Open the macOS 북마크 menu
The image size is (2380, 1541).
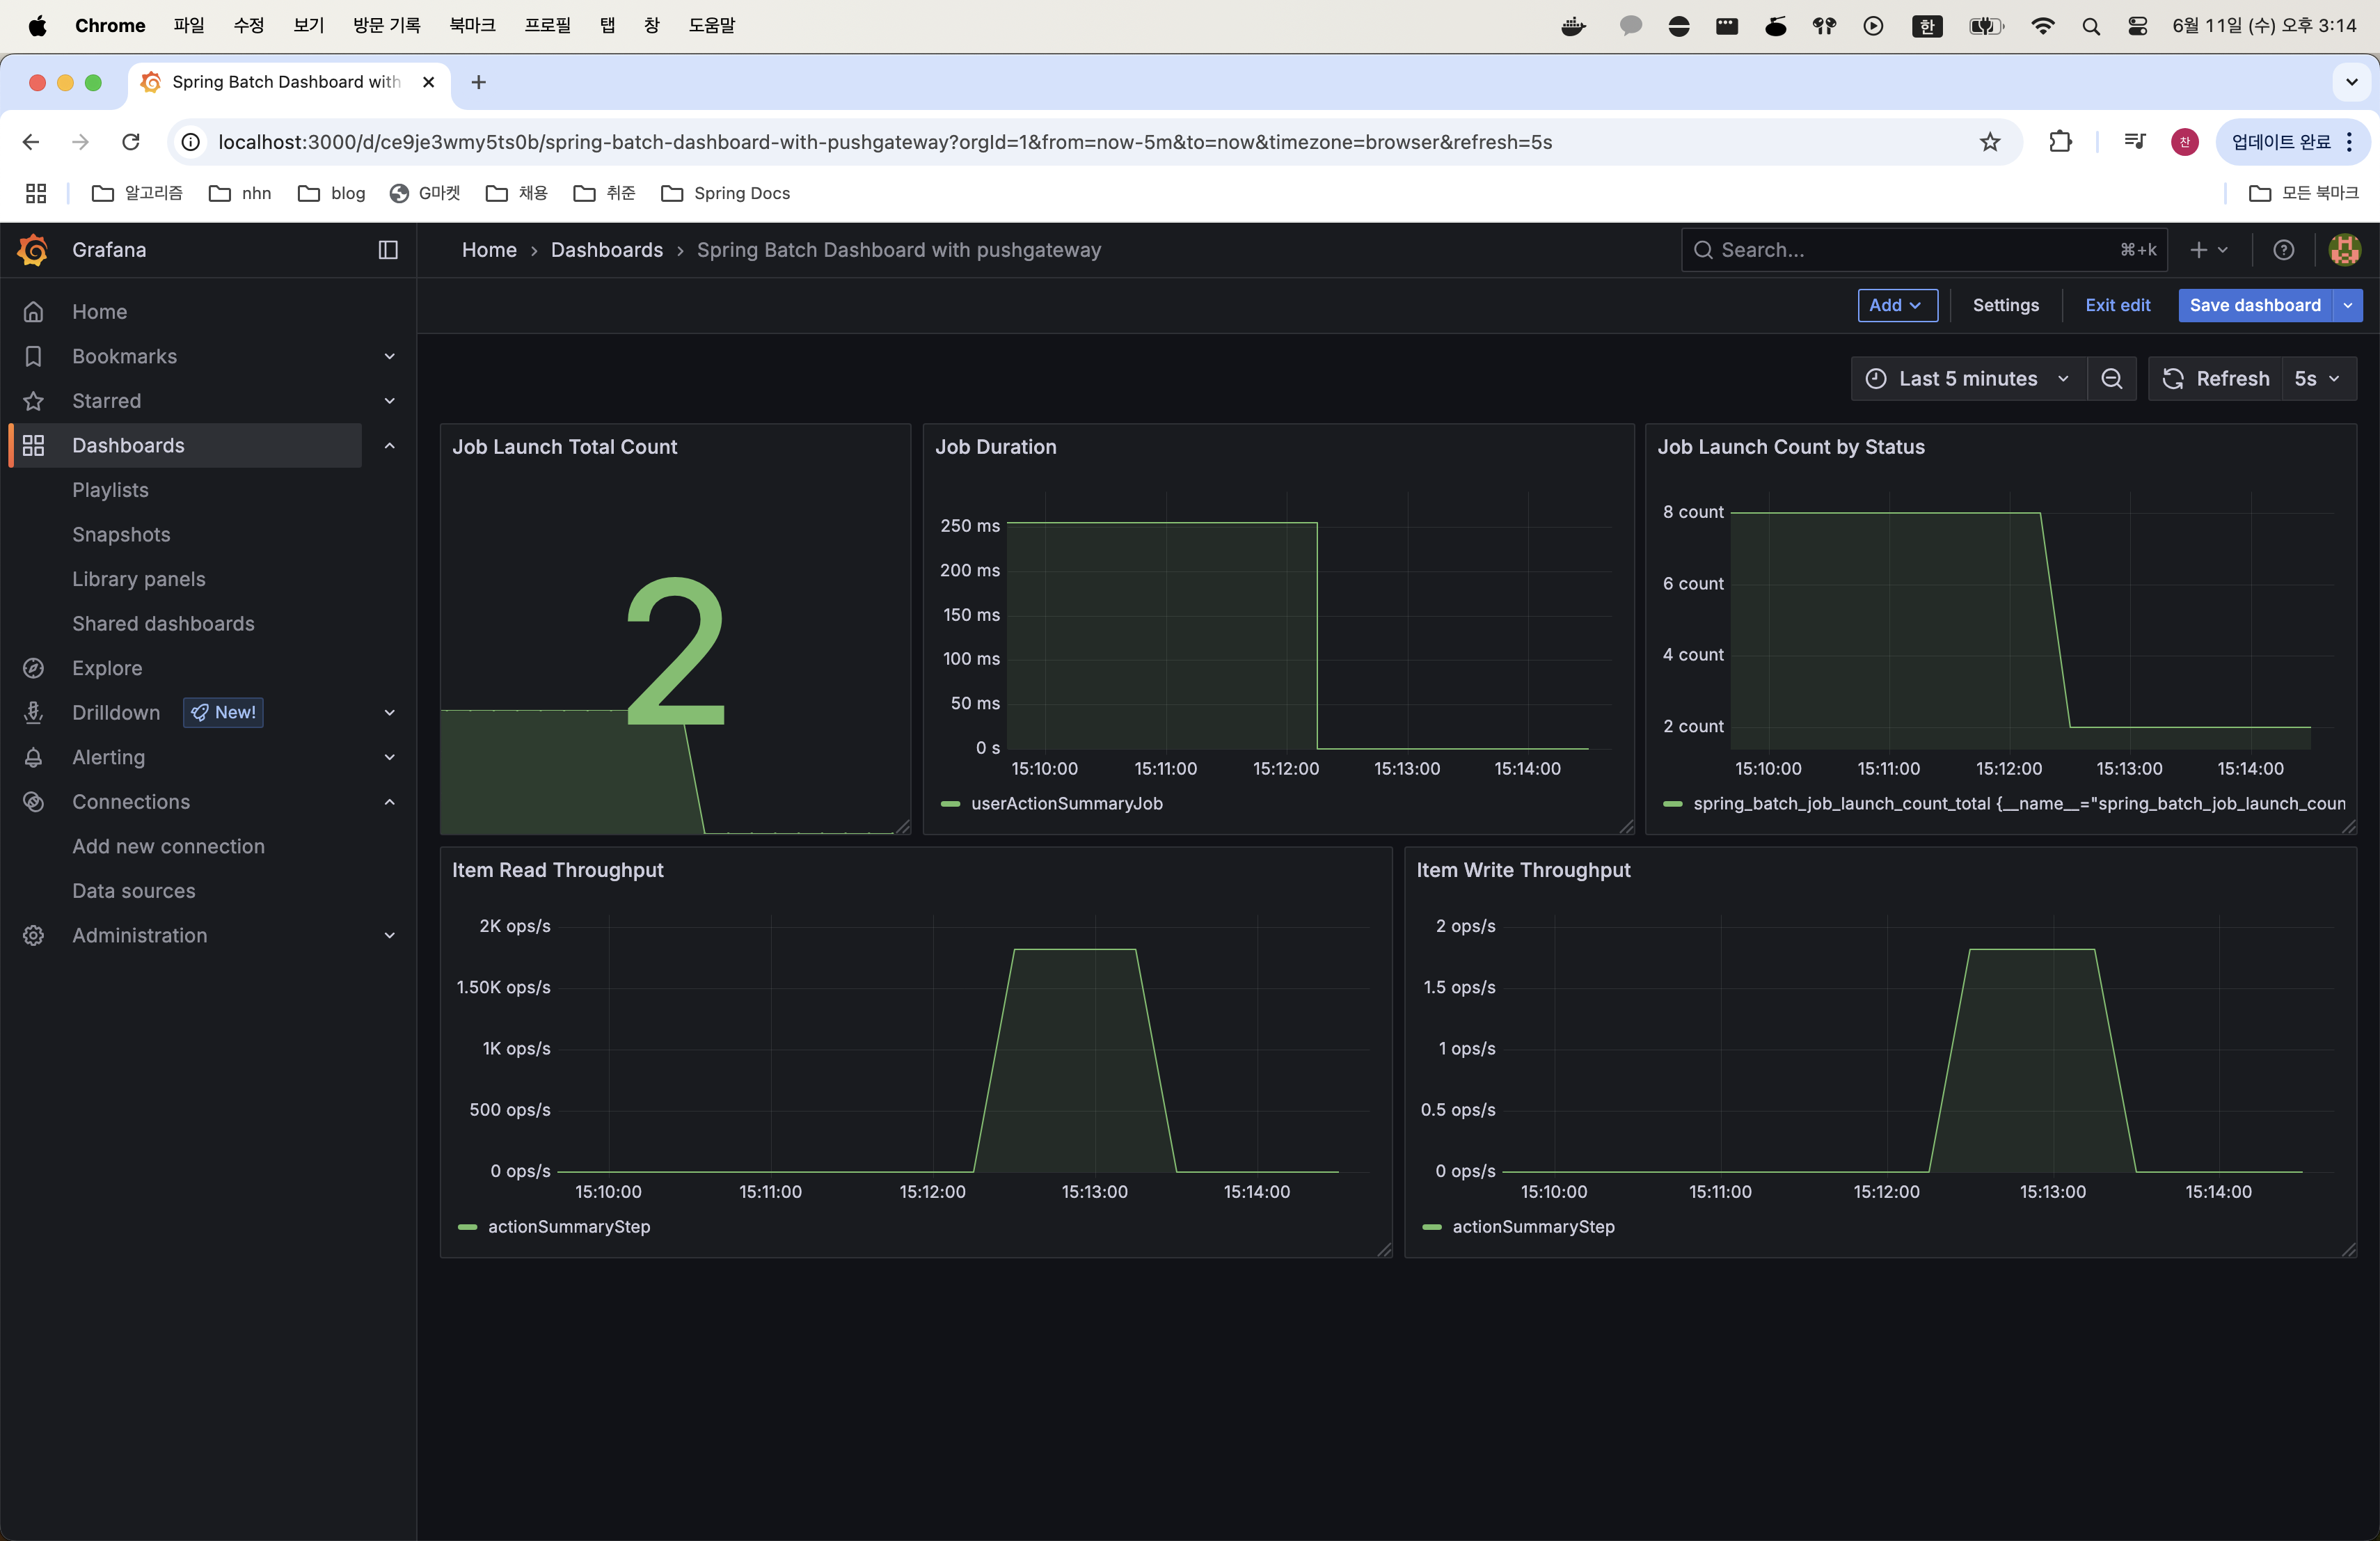pos(472,25)
